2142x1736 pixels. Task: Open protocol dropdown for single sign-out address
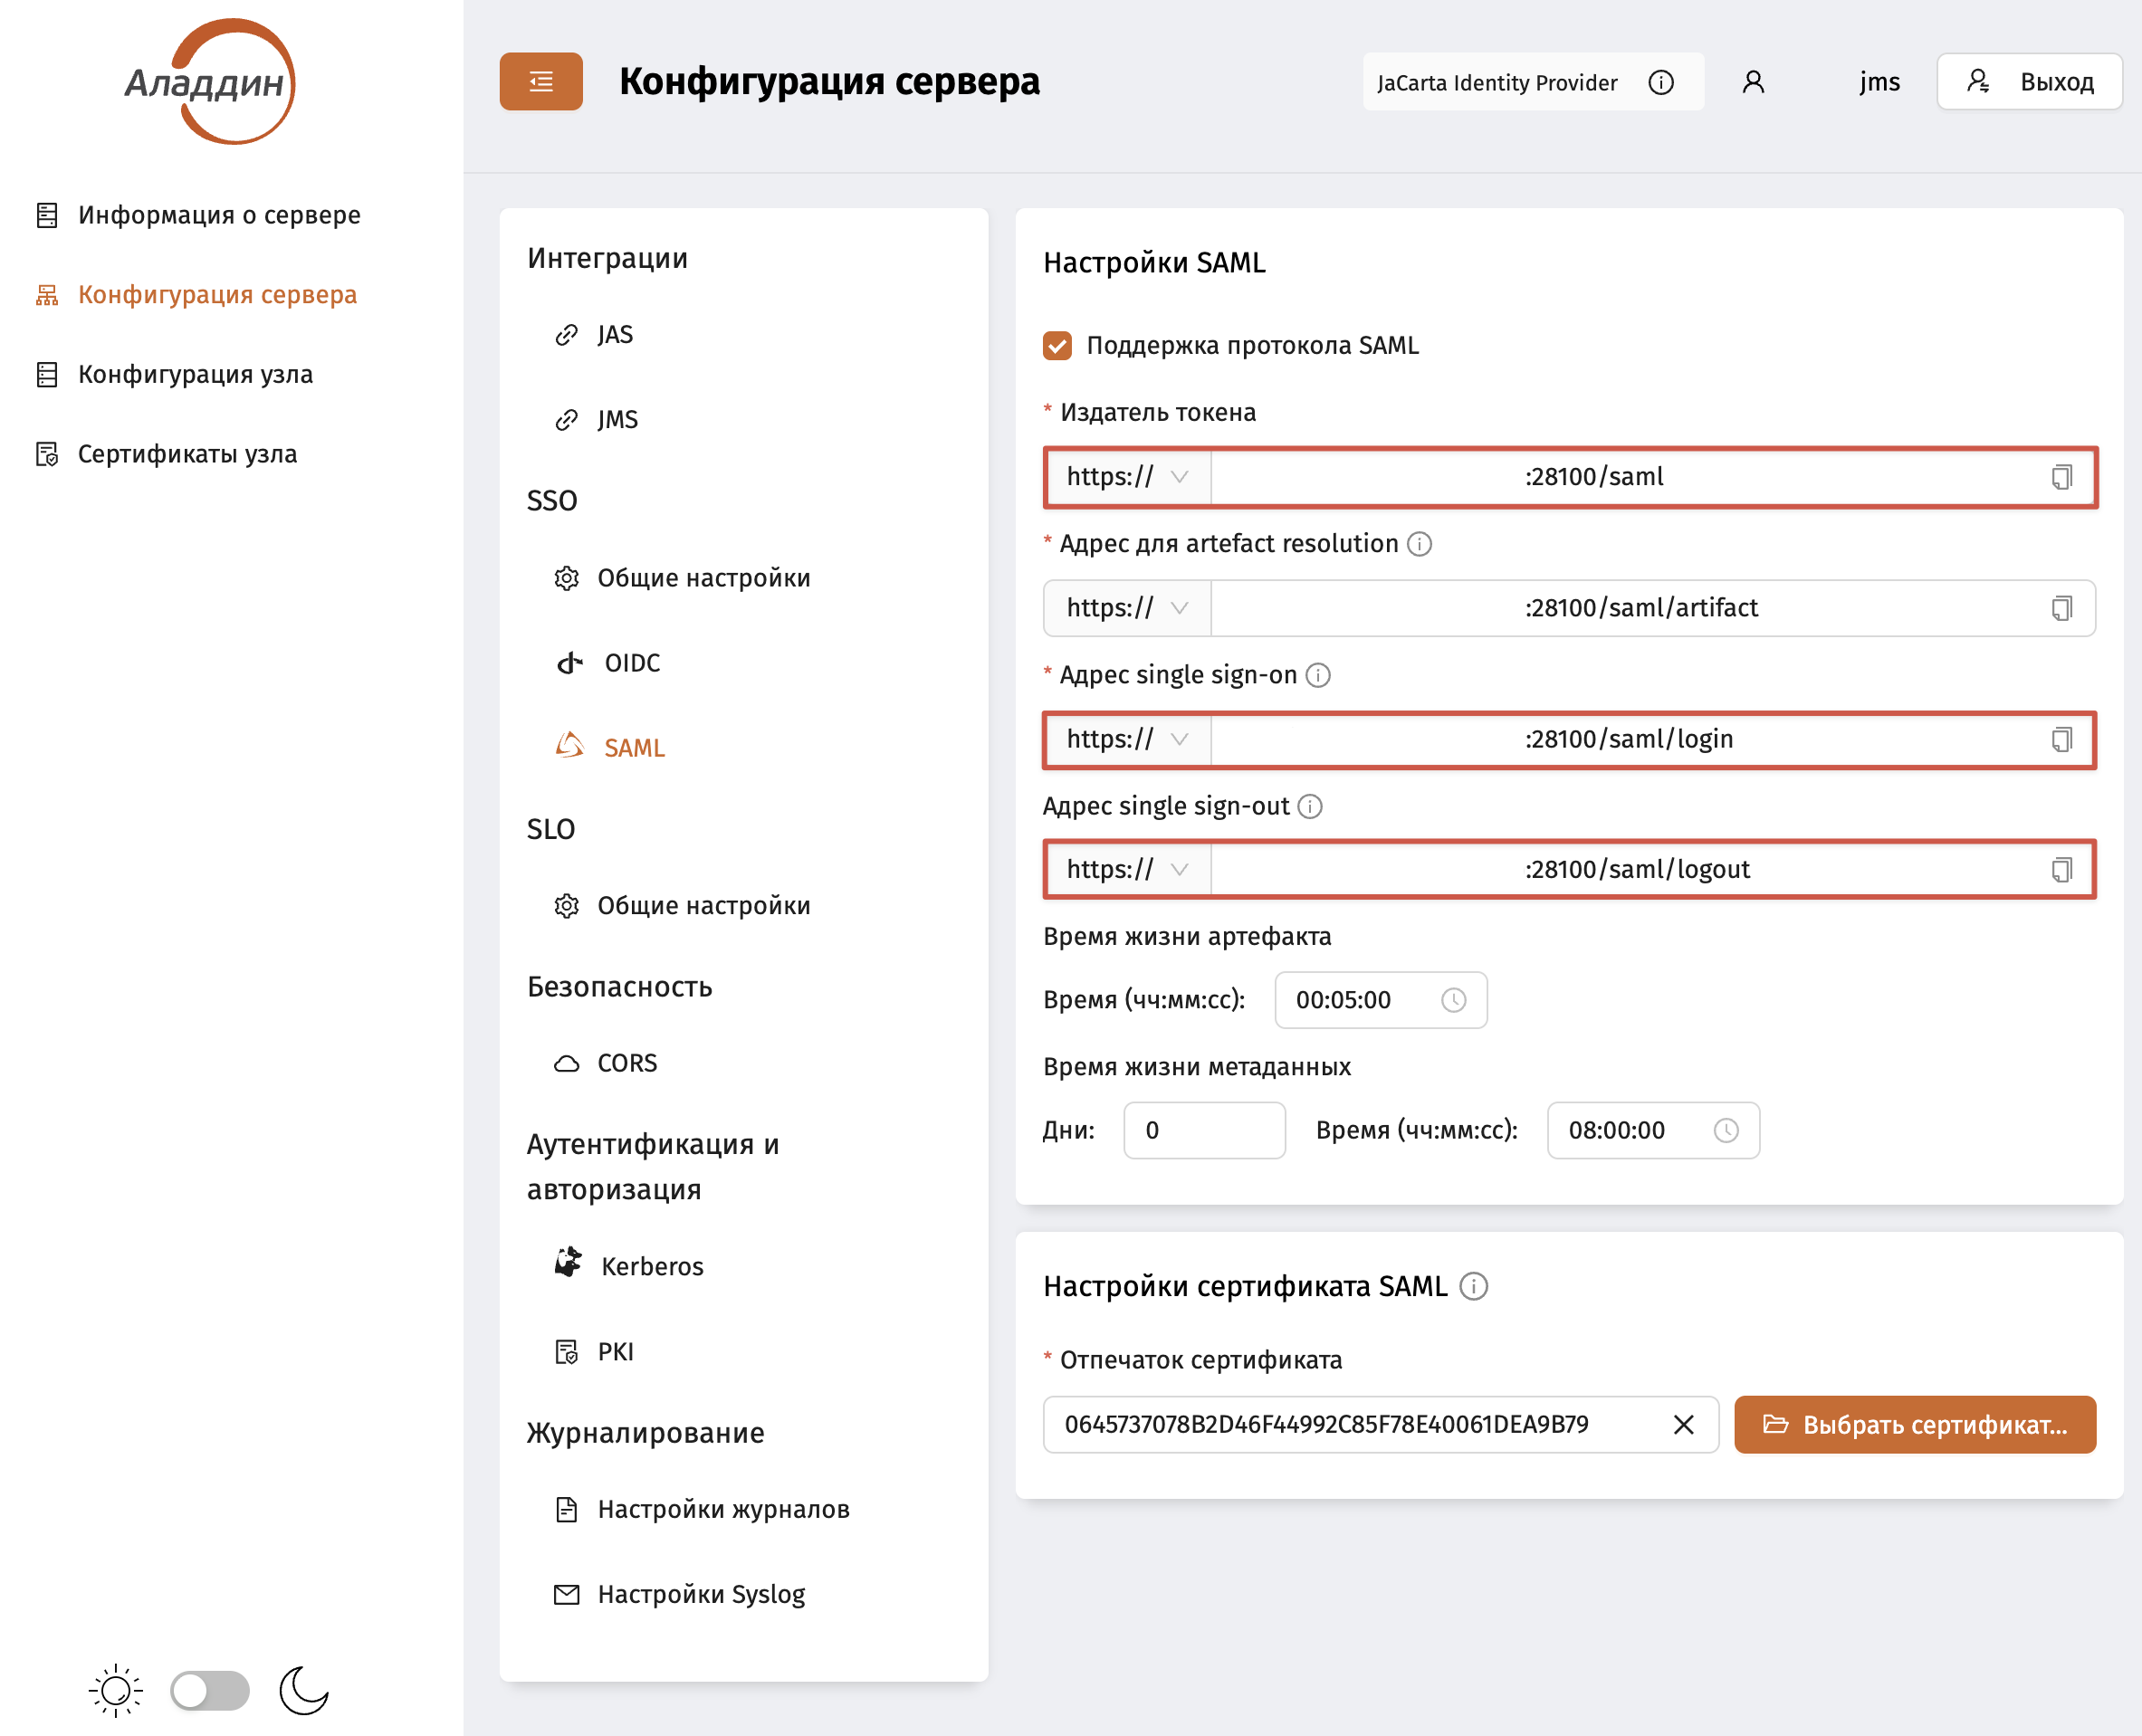point(1128,869)
